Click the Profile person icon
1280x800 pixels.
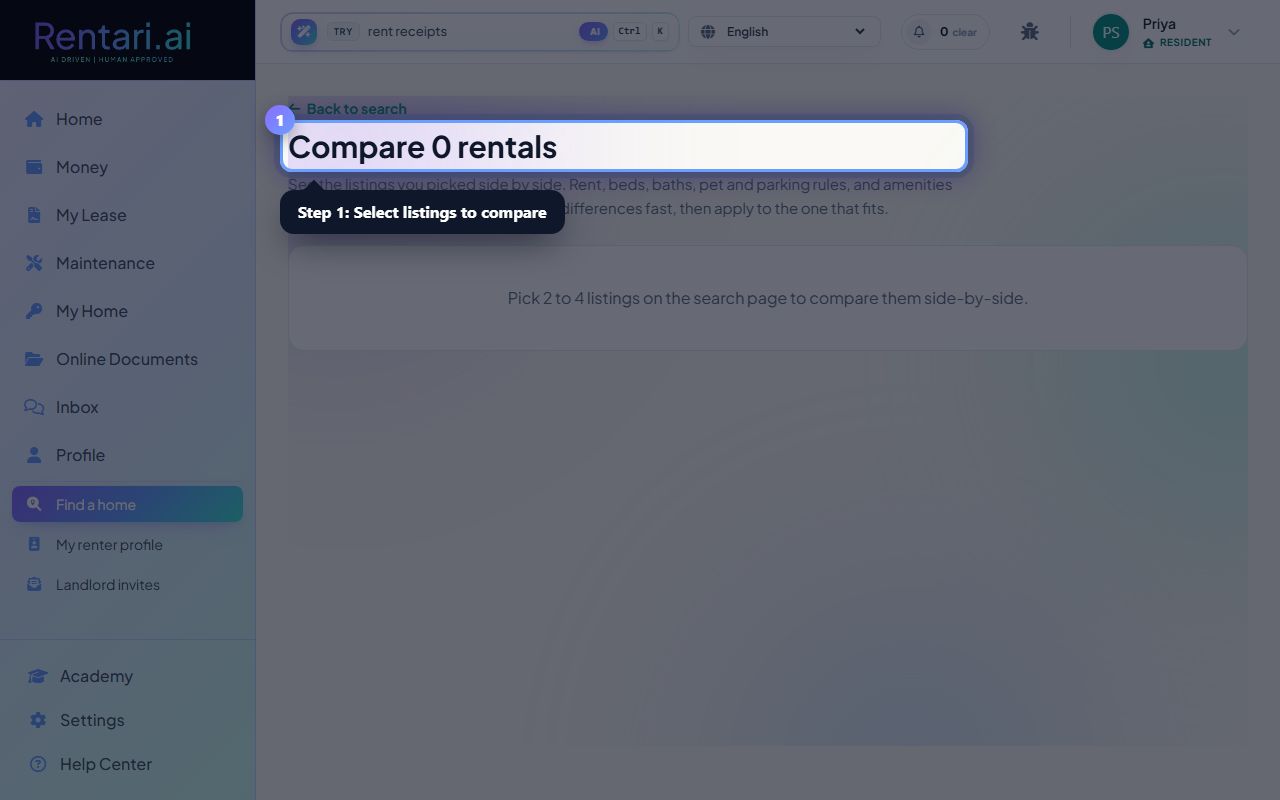[x=34, y=455]
